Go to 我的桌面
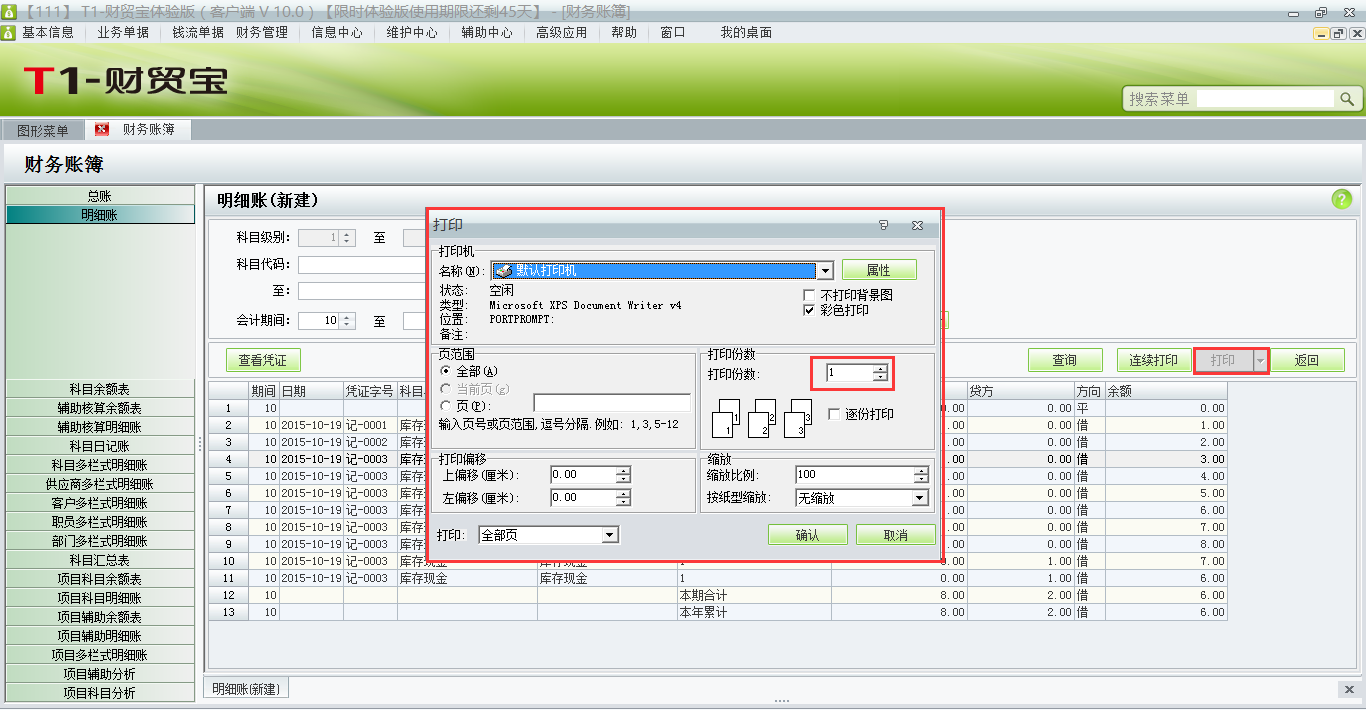1366x710 pixels. [746, 32]
